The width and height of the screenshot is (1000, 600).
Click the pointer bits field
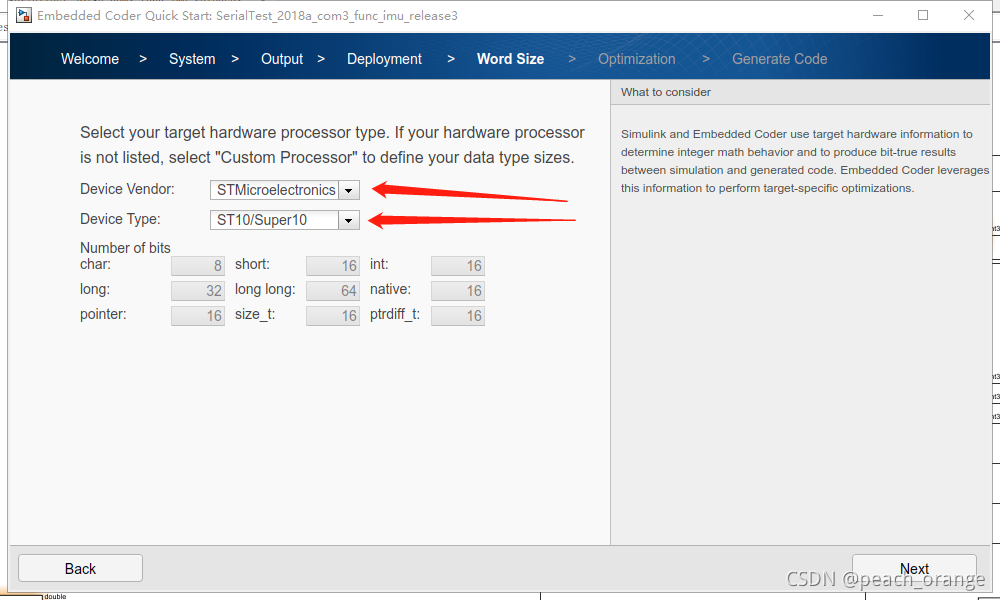point(198,316)
